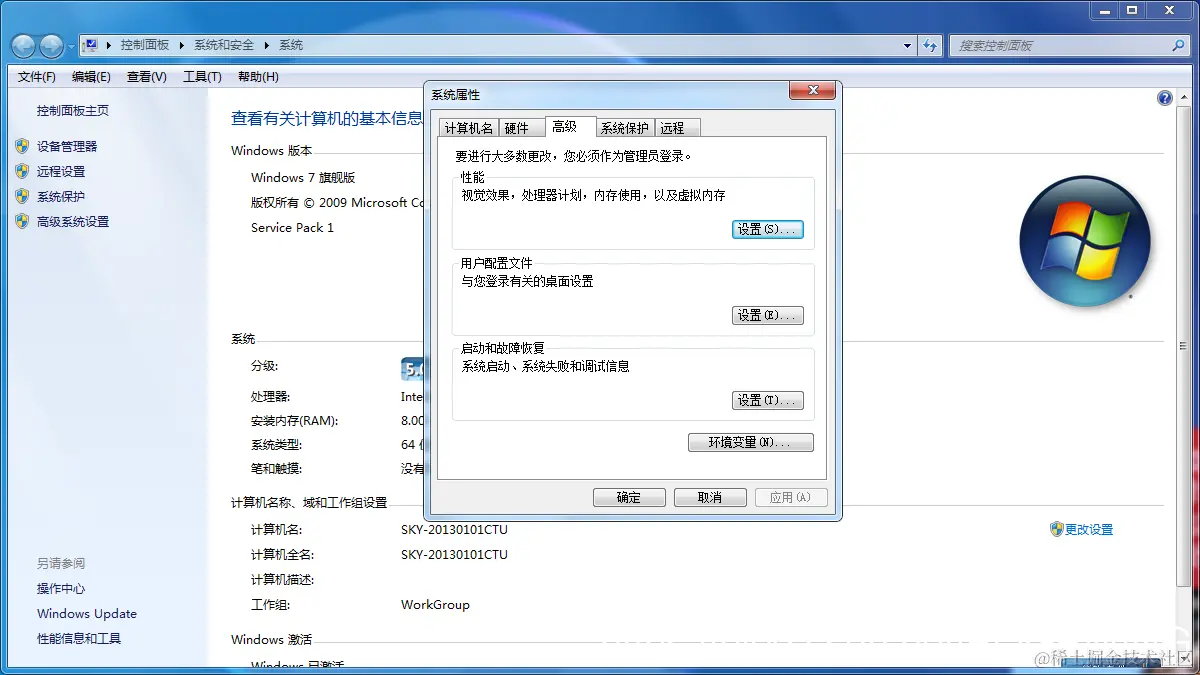Click the 更改设置 link
1200x675 pixels.
pyautogui.click(x=1089, y=530)
